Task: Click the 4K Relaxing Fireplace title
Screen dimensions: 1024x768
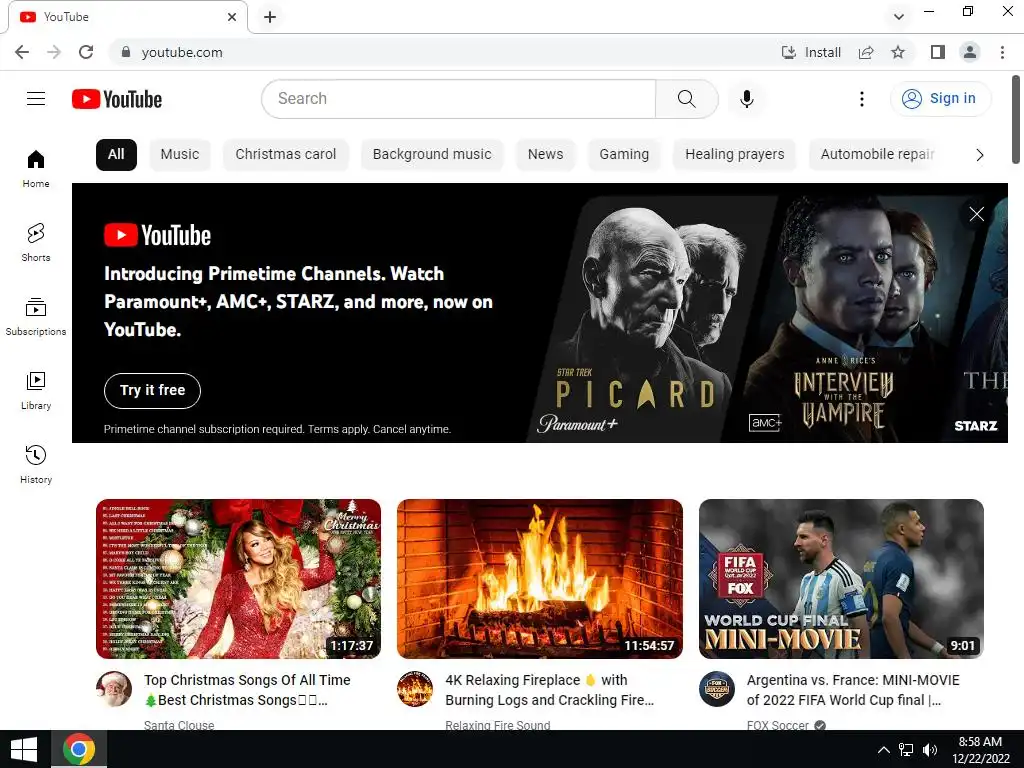Action: pos(549,690)
